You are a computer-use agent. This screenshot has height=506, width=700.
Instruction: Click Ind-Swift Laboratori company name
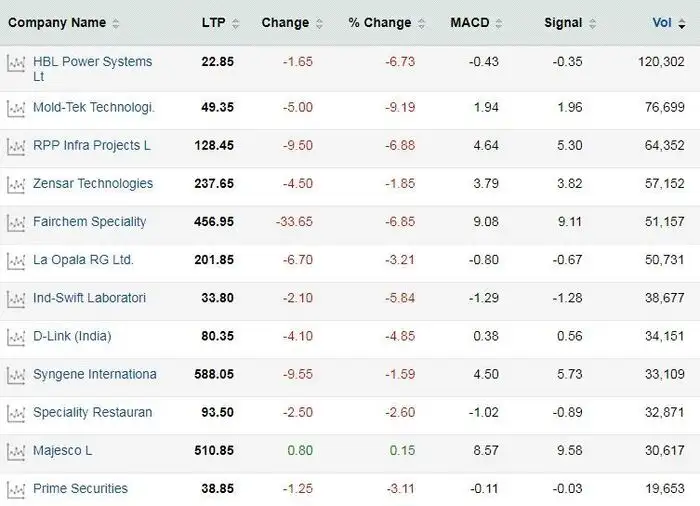click(89, 298)
